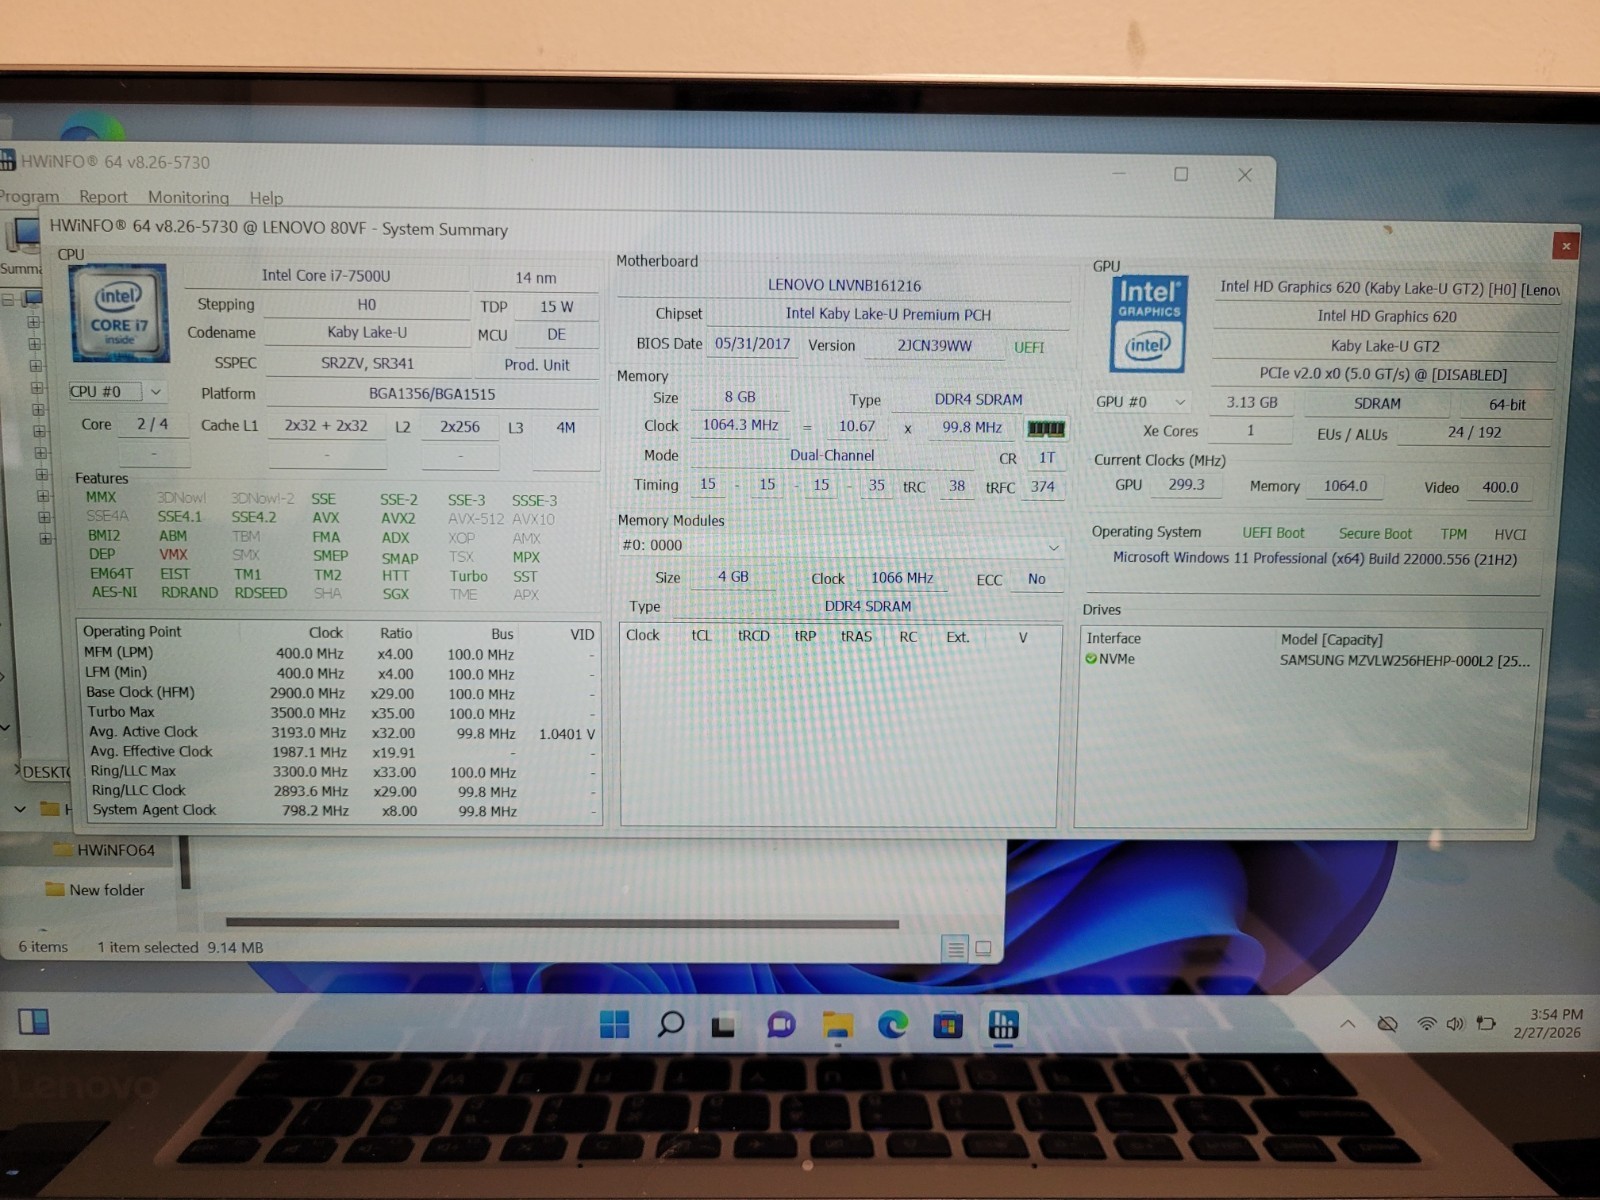Select the Turbo Max operating point row

pyautogui.click(x=340, y=713)
